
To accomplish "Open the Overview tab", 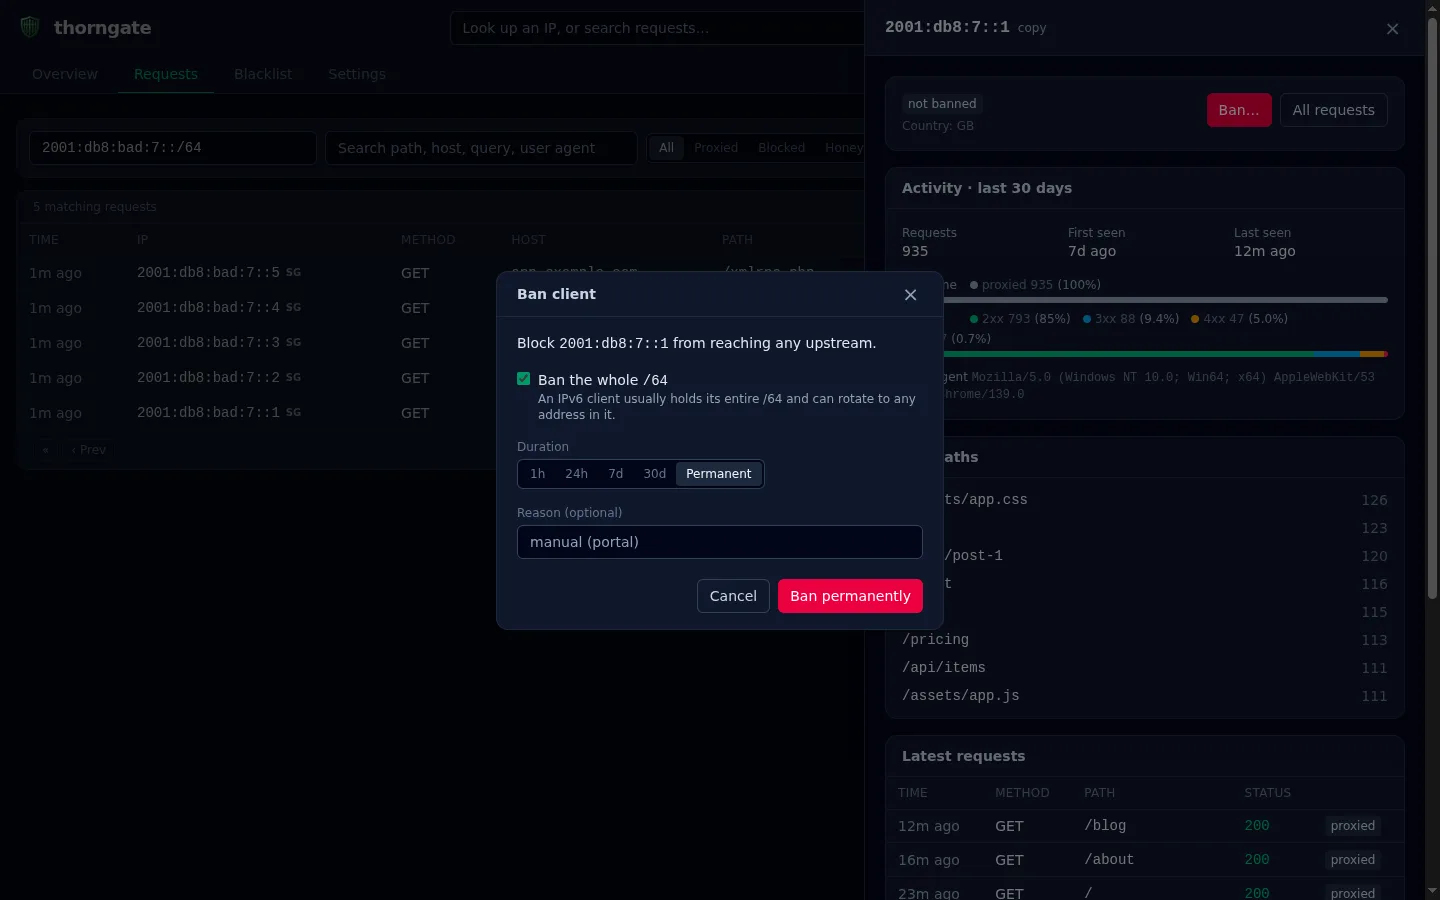I will pyautogui.click(x=65, y=74).
